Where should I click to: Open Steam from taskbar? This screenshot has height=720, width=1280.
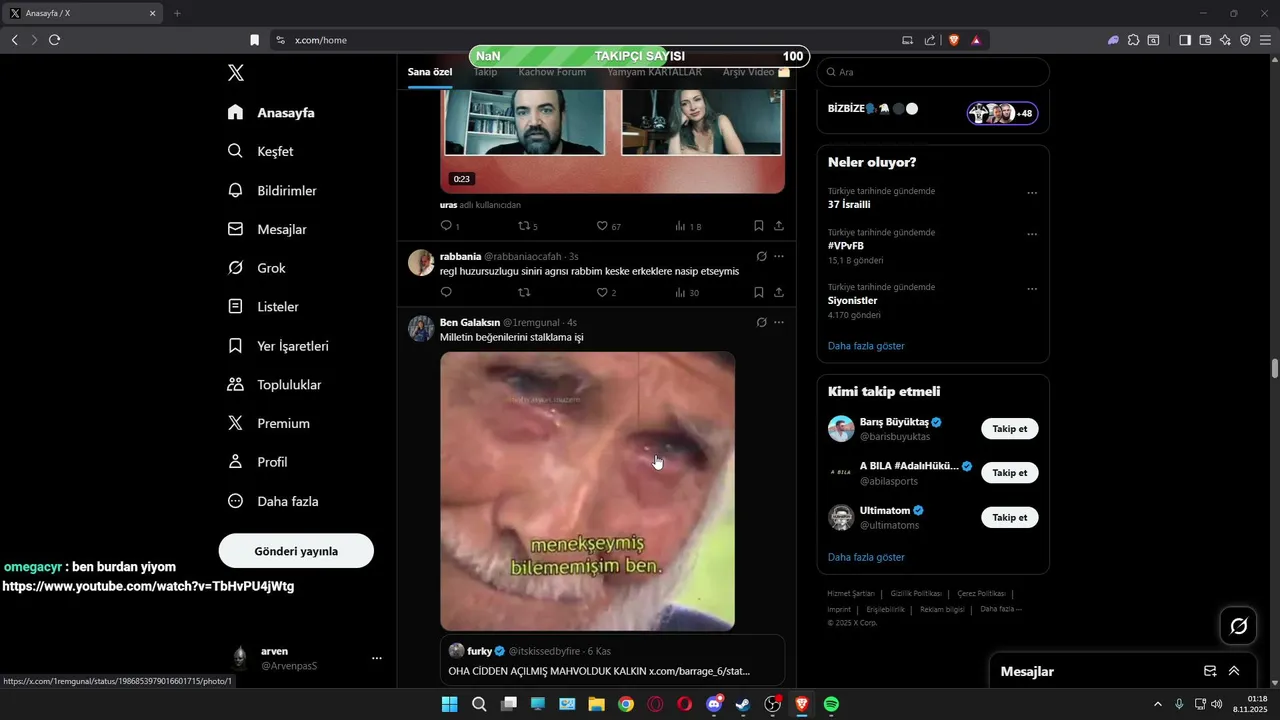(743, 704)
